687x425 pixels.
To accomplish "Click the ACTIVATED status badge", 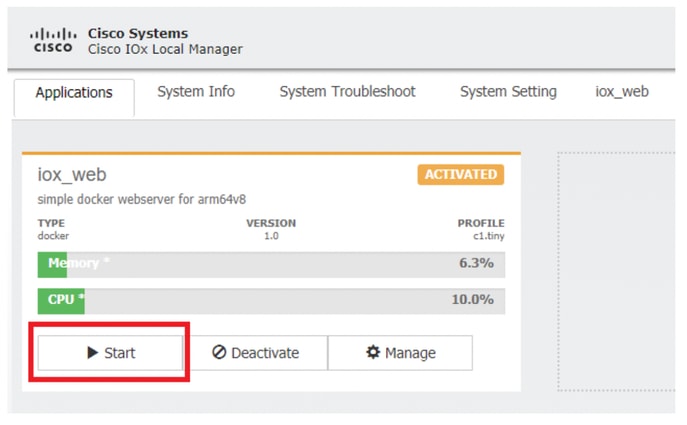I will click(460, 174).
